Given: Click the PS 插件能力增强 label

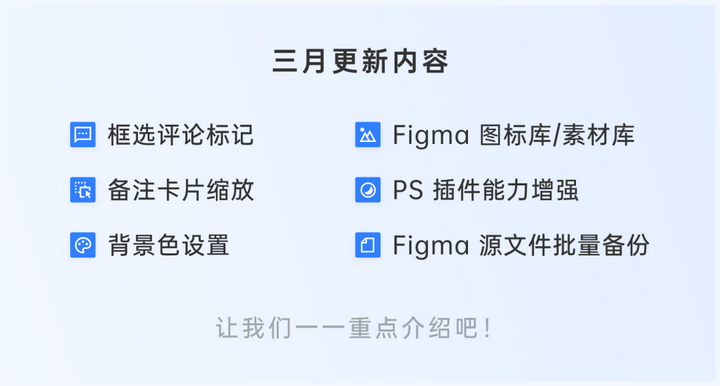Looking at the screenshot, I should (485, 190).
